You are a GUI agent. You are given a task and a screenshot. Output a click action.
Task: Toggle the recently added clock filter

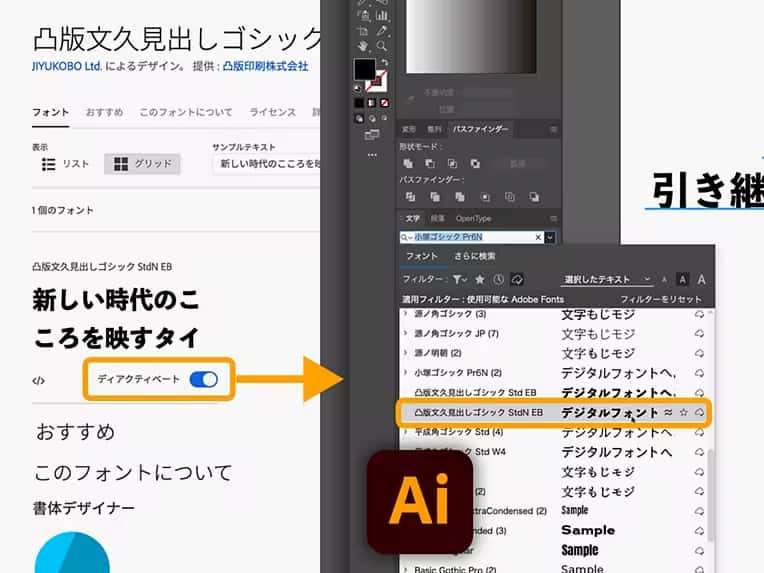498,279
